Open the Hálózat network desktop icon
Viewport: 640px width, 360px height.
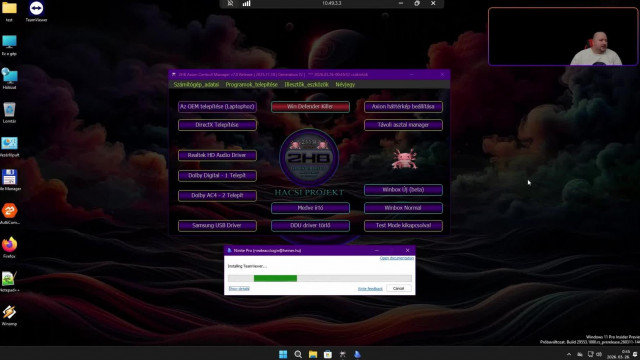pyautogui.click(x=9, y=79)
